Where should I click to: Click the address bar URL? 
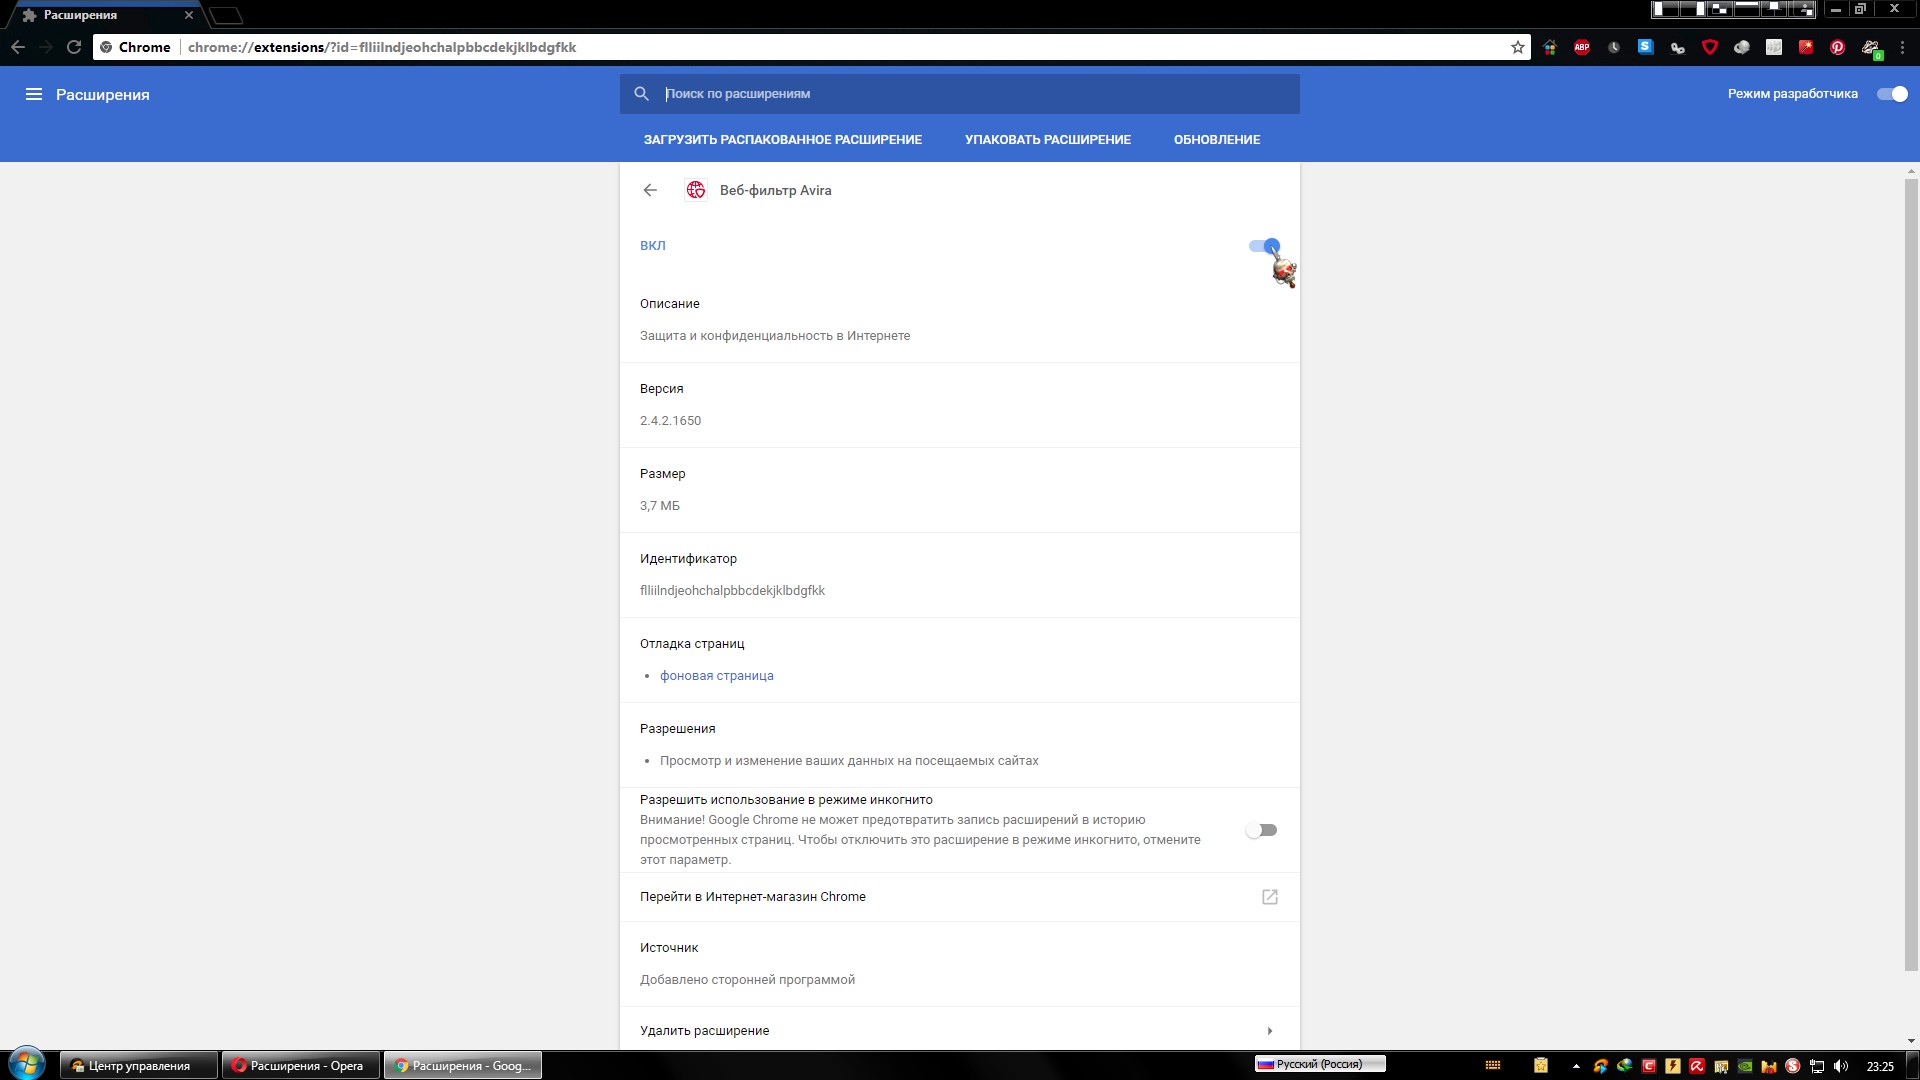coord(382,47)
